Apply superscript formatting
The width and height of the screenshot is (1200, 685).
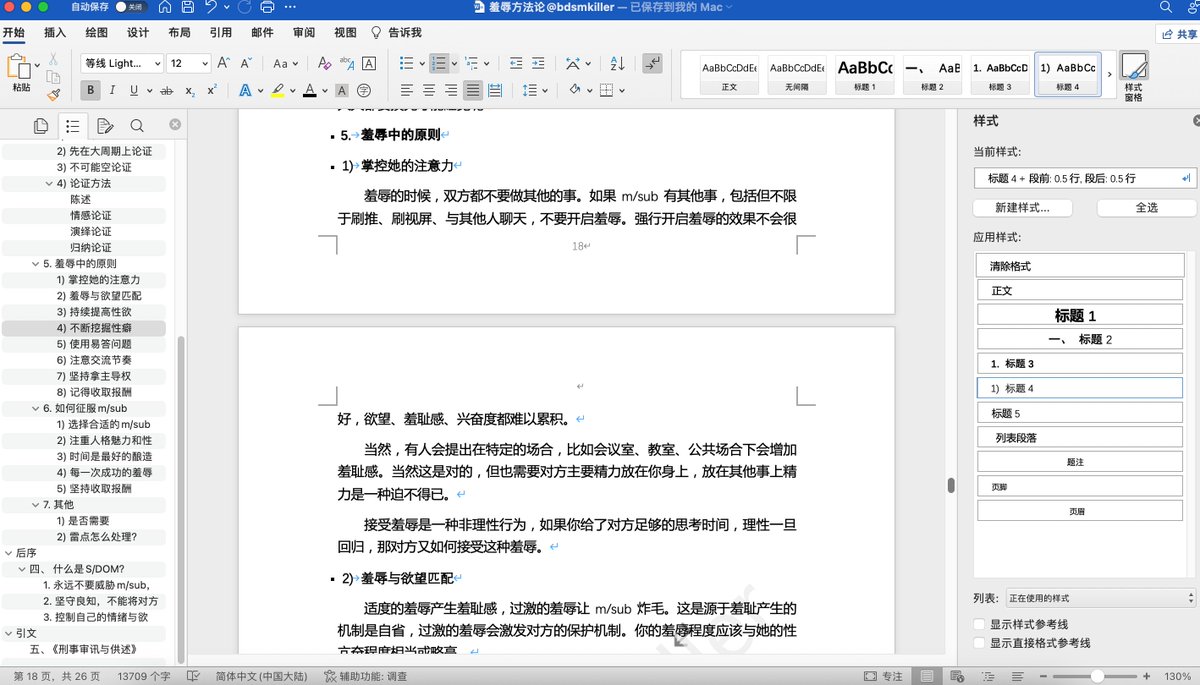(x=212, y=90)
